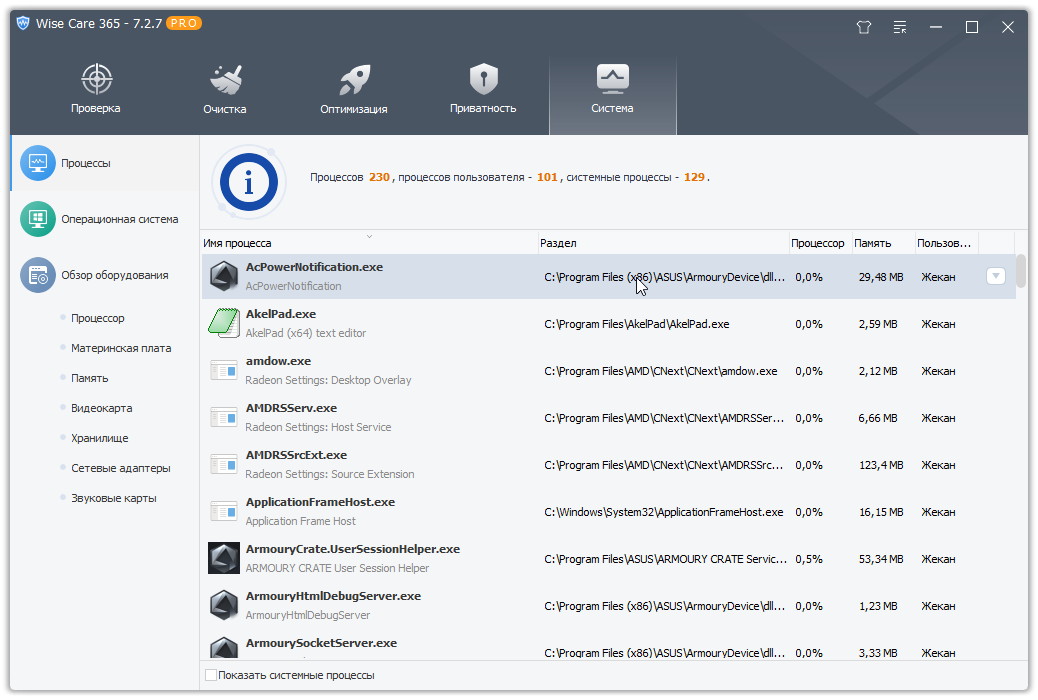The image size is (1038, 700).
Task: Switch to the Очистка tab
Action: pos(225,89)
